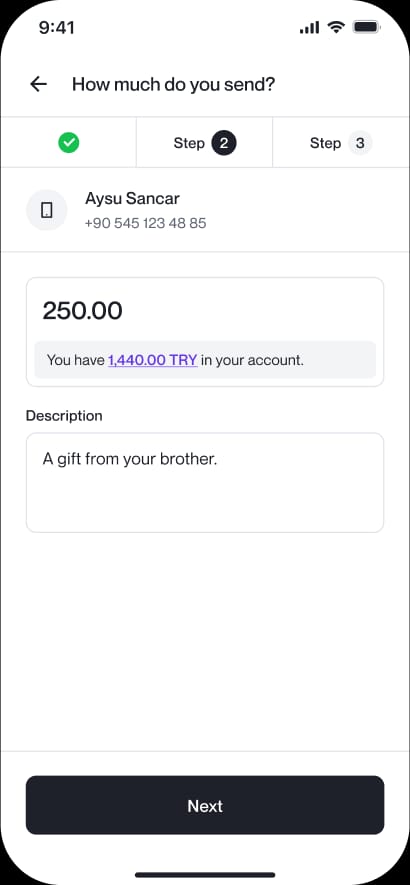Tap the Wi-Fi status icon
This screenshot has width=410, height=885.
(336, 27)
